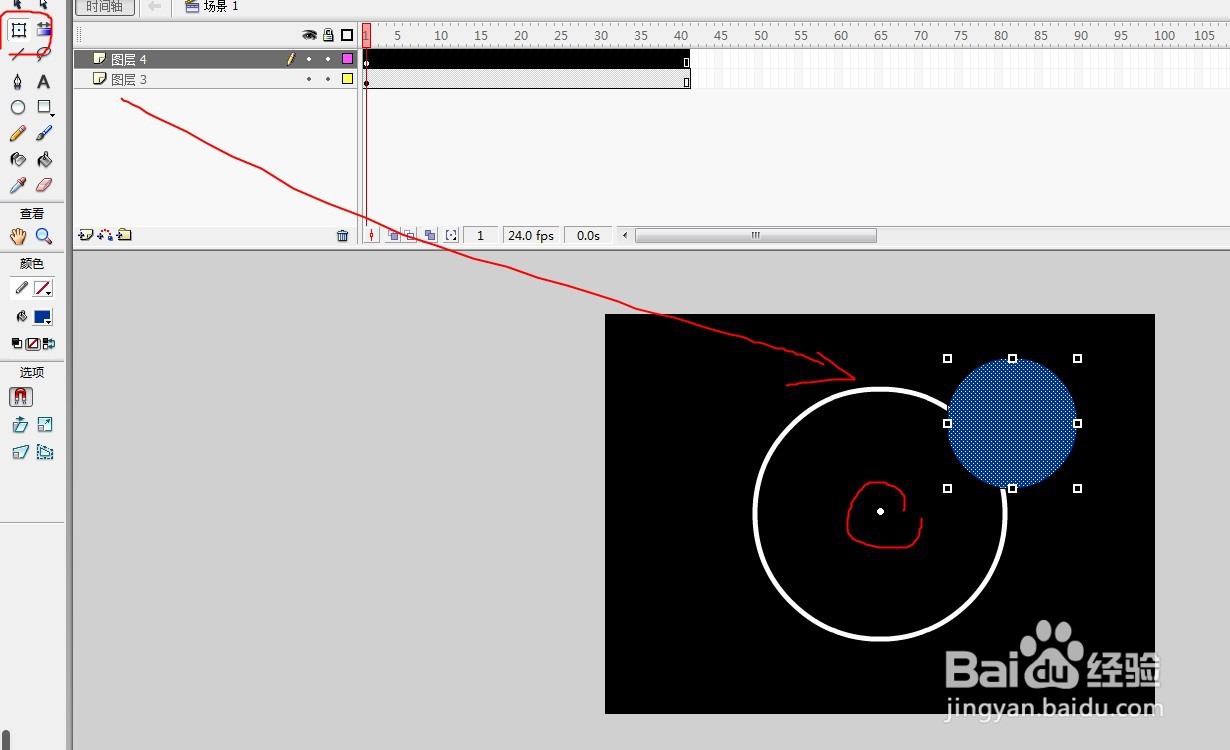Toggle visibility dot of 图层 3
Viewport: 1230px width, 750px height.
coord(309,79)
